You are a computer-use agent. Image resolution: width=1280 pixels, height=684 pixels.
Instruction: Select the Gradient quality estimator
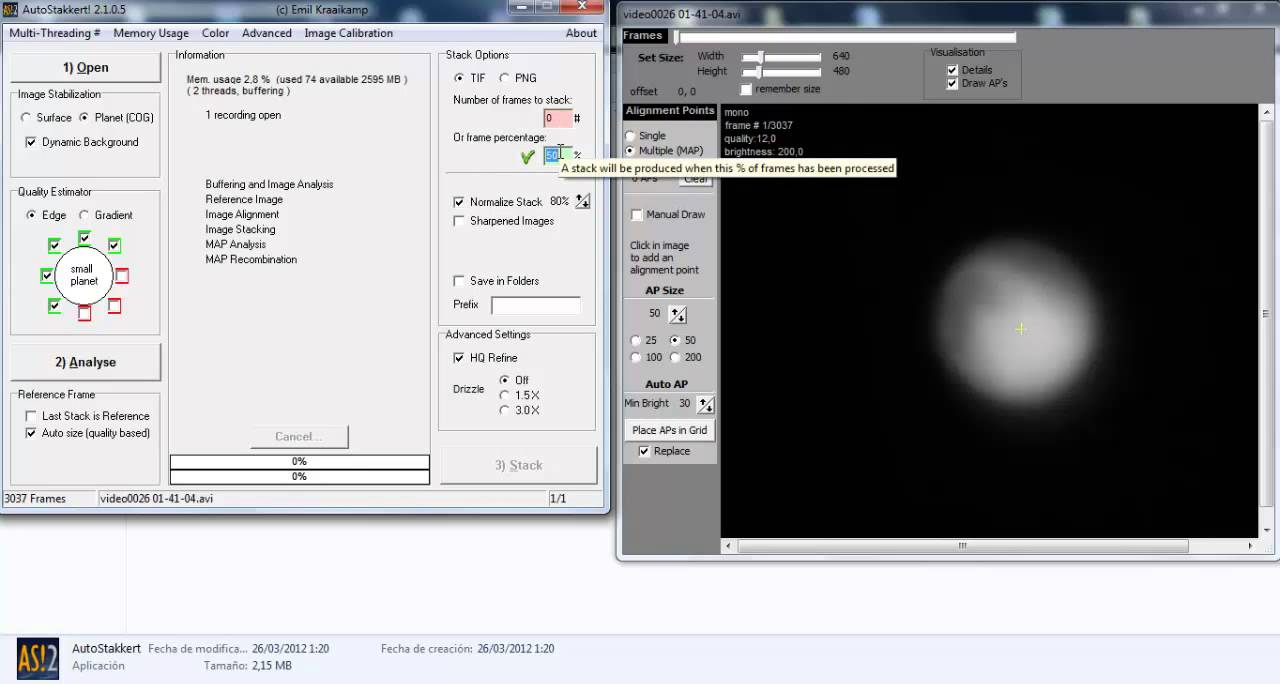(84, 215)
